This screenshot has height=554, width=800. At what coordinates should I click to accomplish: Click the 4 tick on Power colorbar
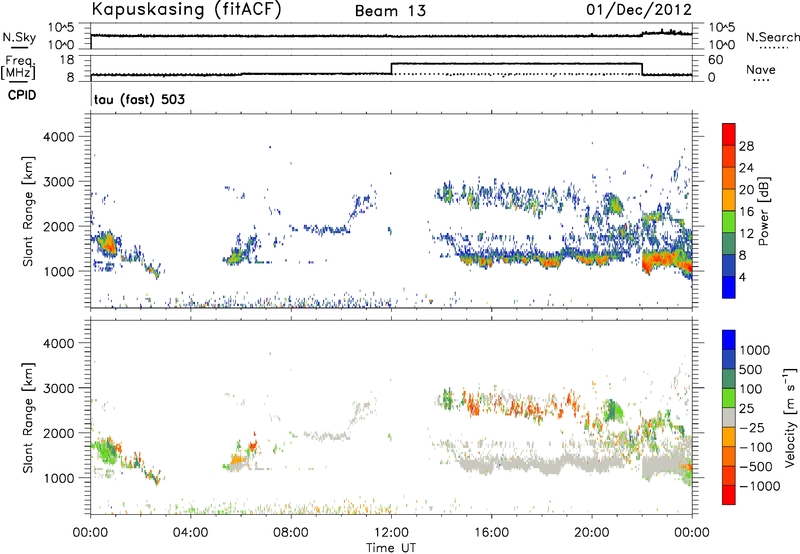click(743, 277)
